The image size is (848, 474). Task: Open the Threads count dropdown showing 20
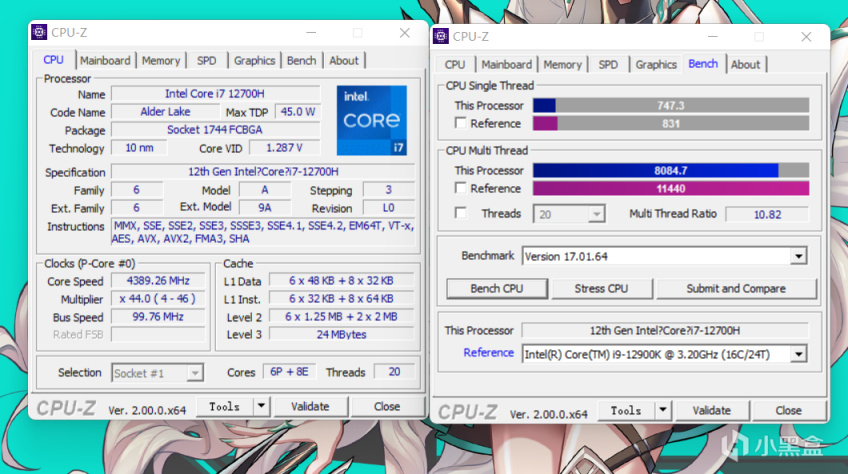[569, 214]
